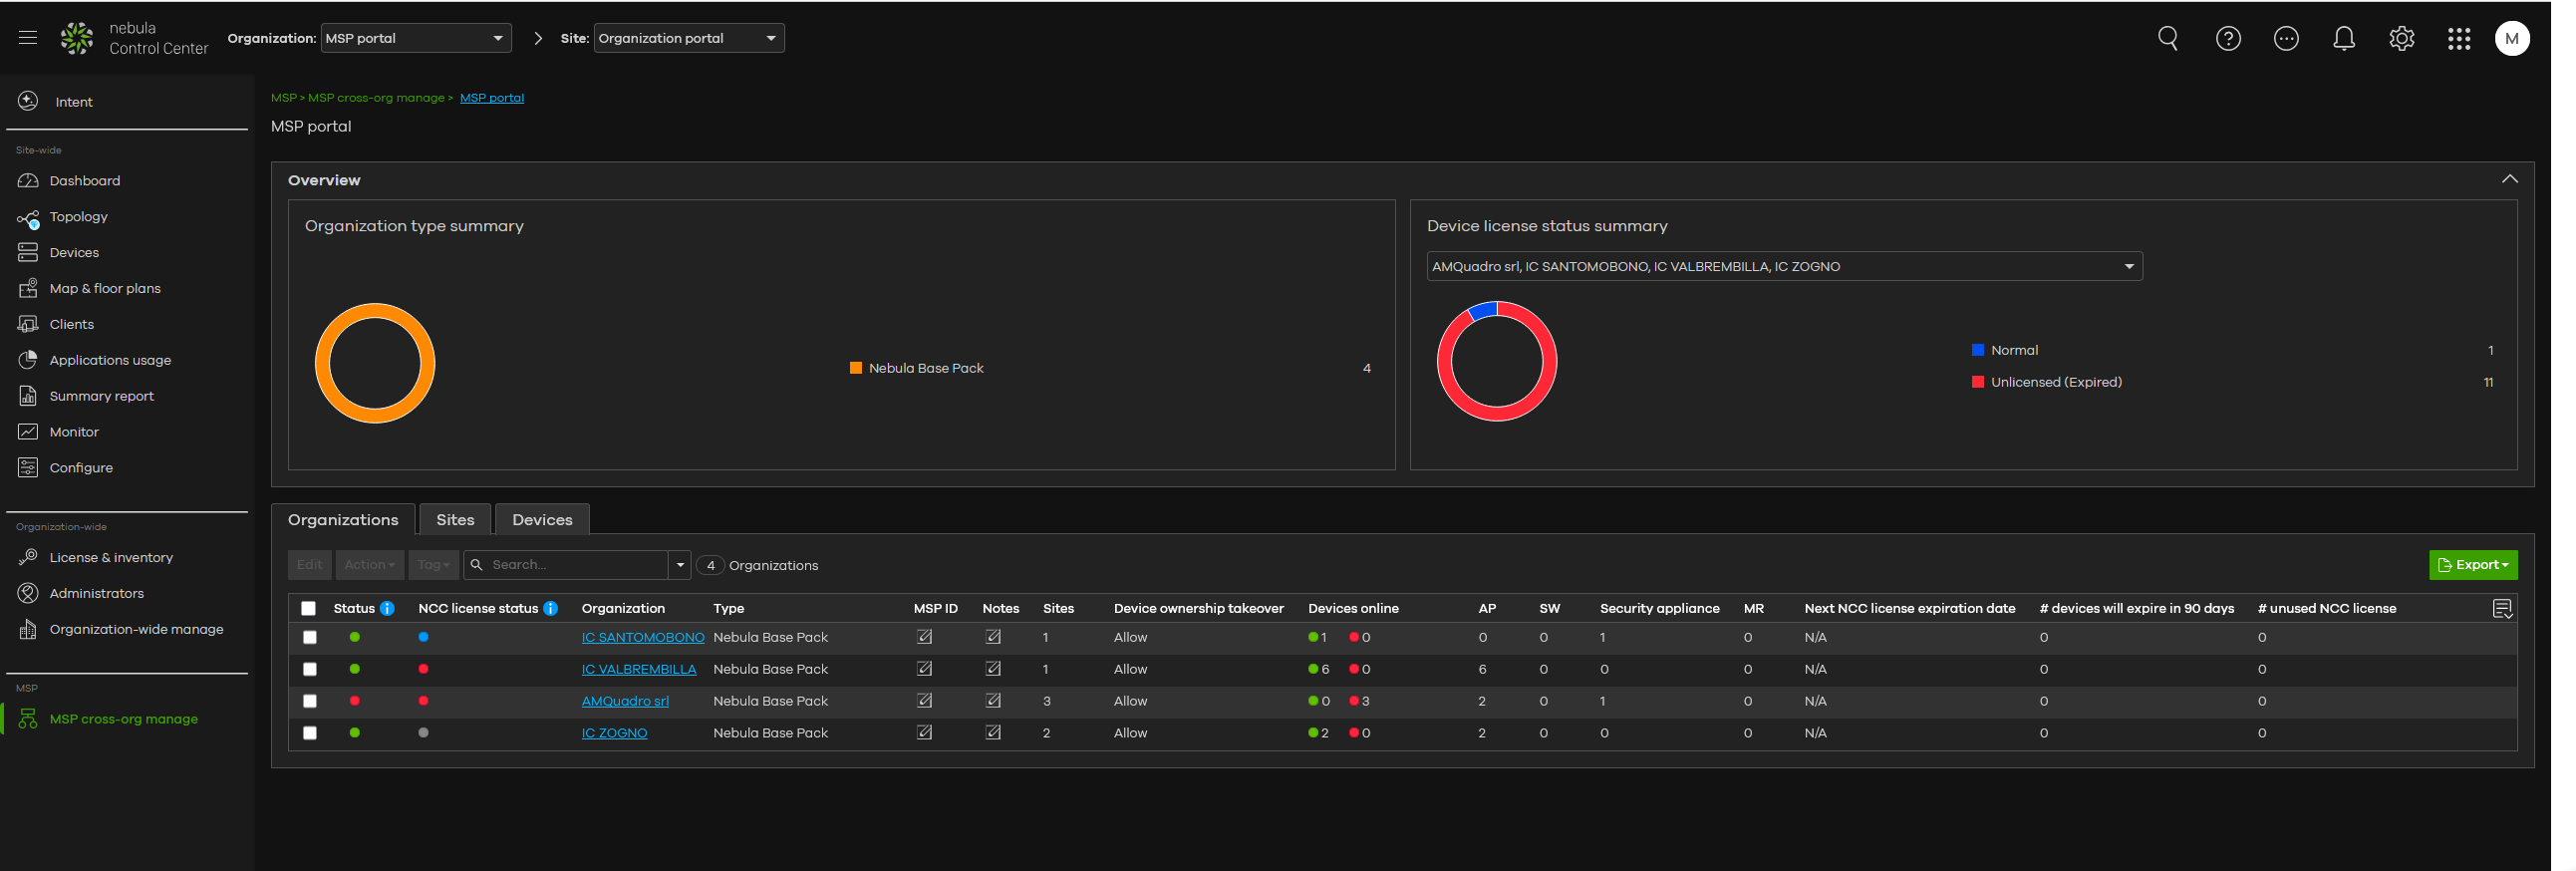Open the Site dropdown showing Organization portal
This screenshot has width=2576, height=871.
(689, 38)
